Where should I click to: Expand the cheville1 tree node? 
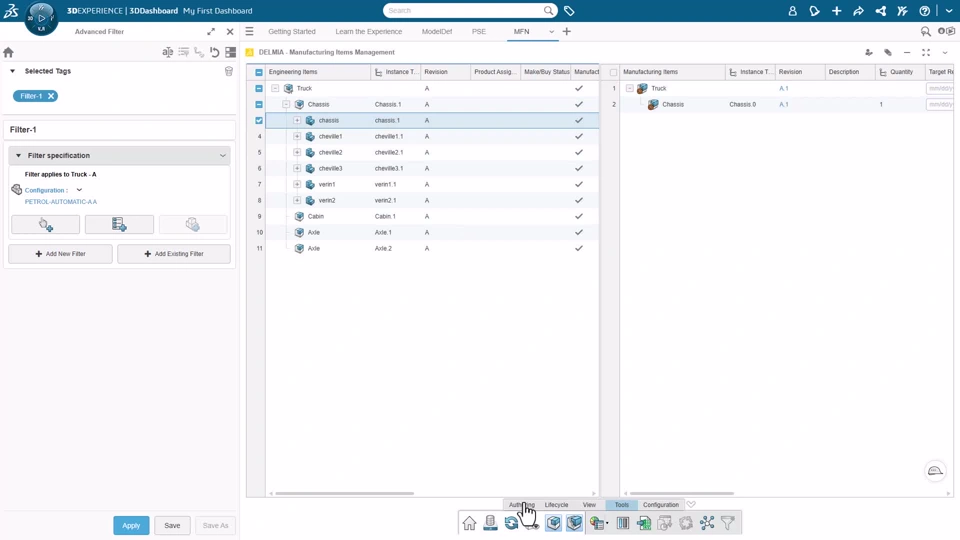(297, 137)
